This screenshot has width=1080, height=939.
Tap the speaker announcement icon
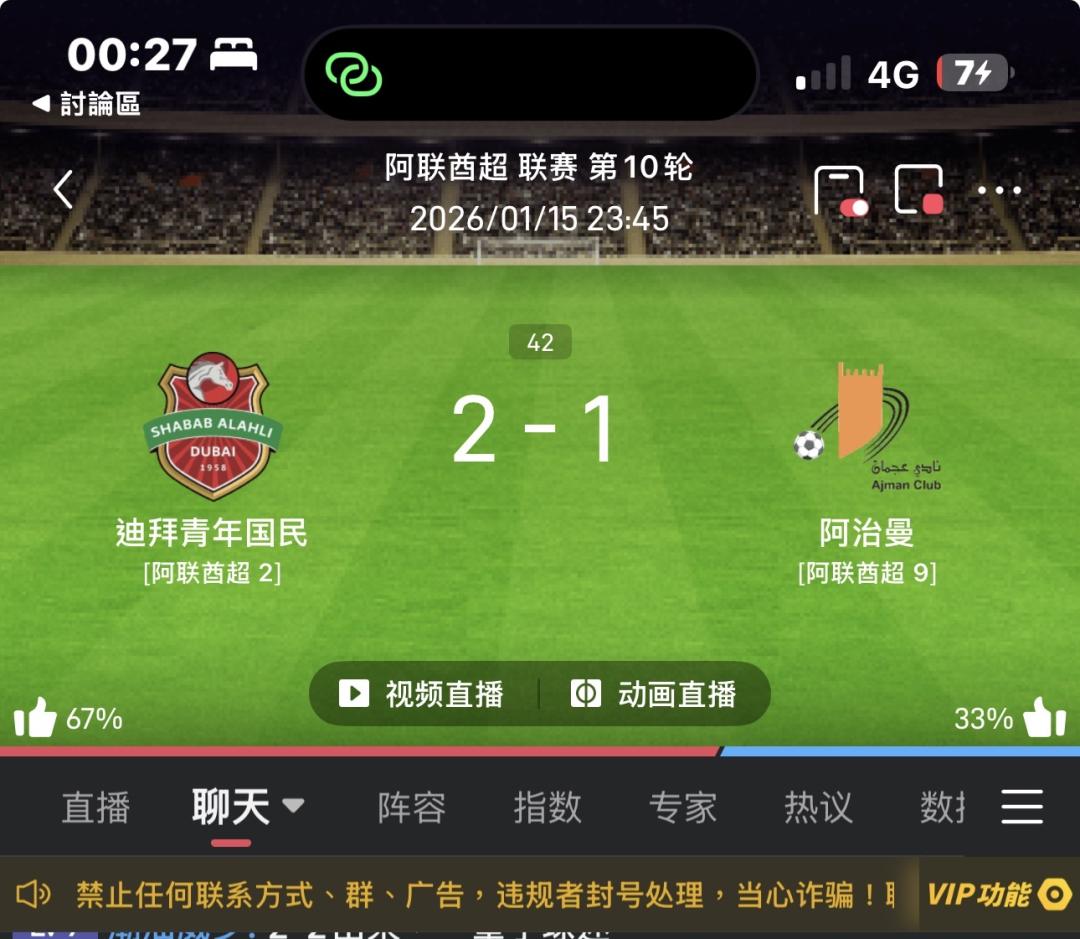tap(32, 894)
